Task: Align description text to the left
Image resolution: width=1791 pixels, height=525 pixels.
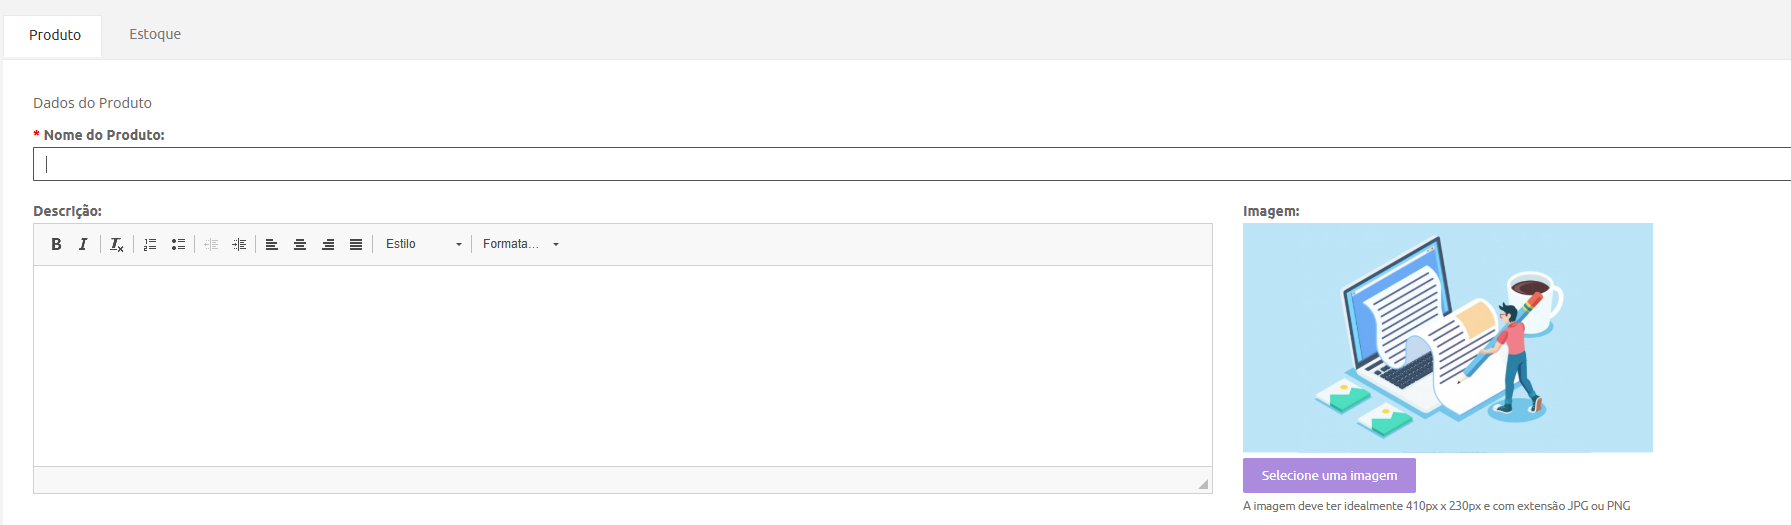Action: [271, 244]
